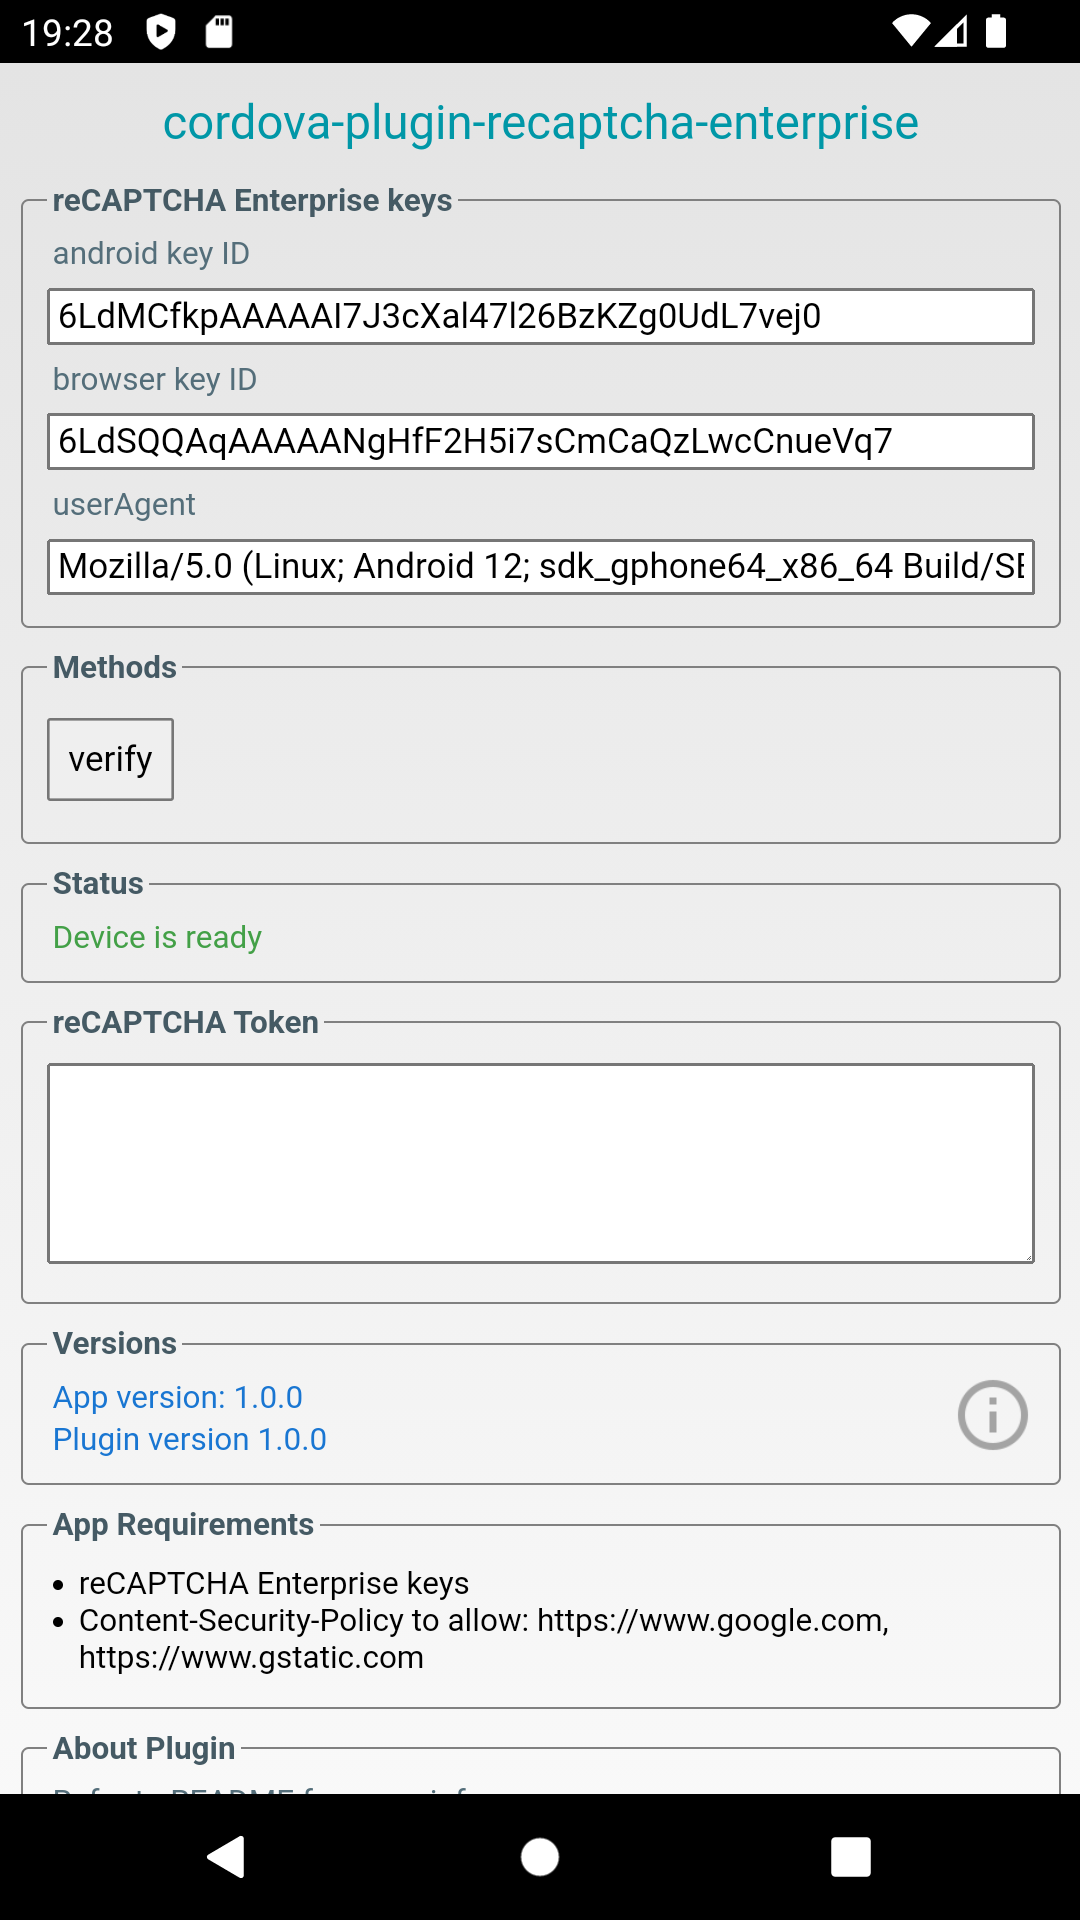The height and width of the screenshot is (1920, 1080).
Task: Tap the Android home circle button
Action: [540, 1857]
